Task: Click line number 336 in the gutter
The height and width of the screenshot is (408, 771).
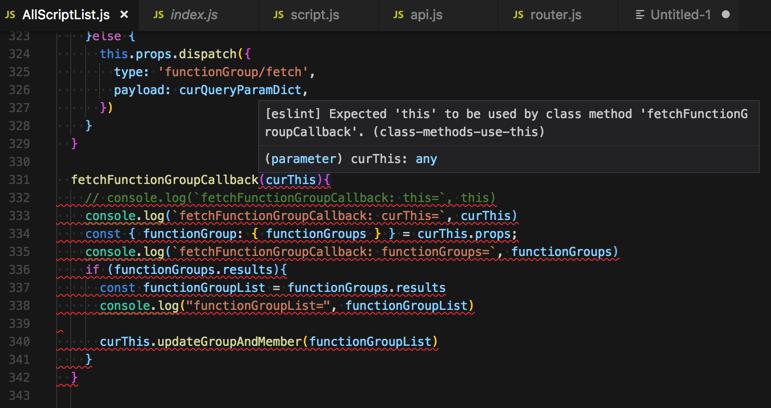Action: (x=18, y=270)
